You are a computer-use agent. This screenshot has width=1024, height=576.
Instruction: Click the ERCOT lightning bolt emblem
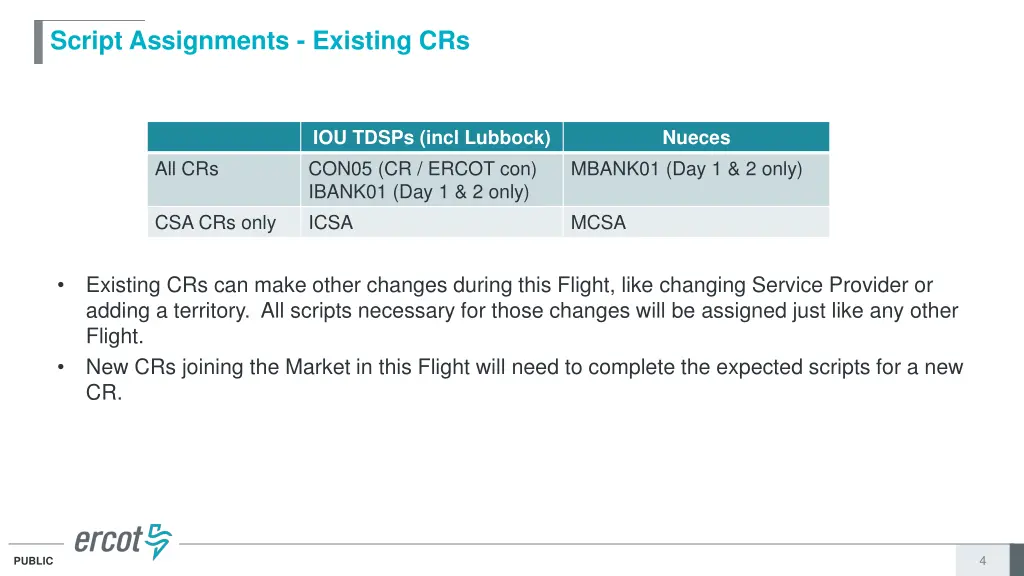click(x=158, y=541)
